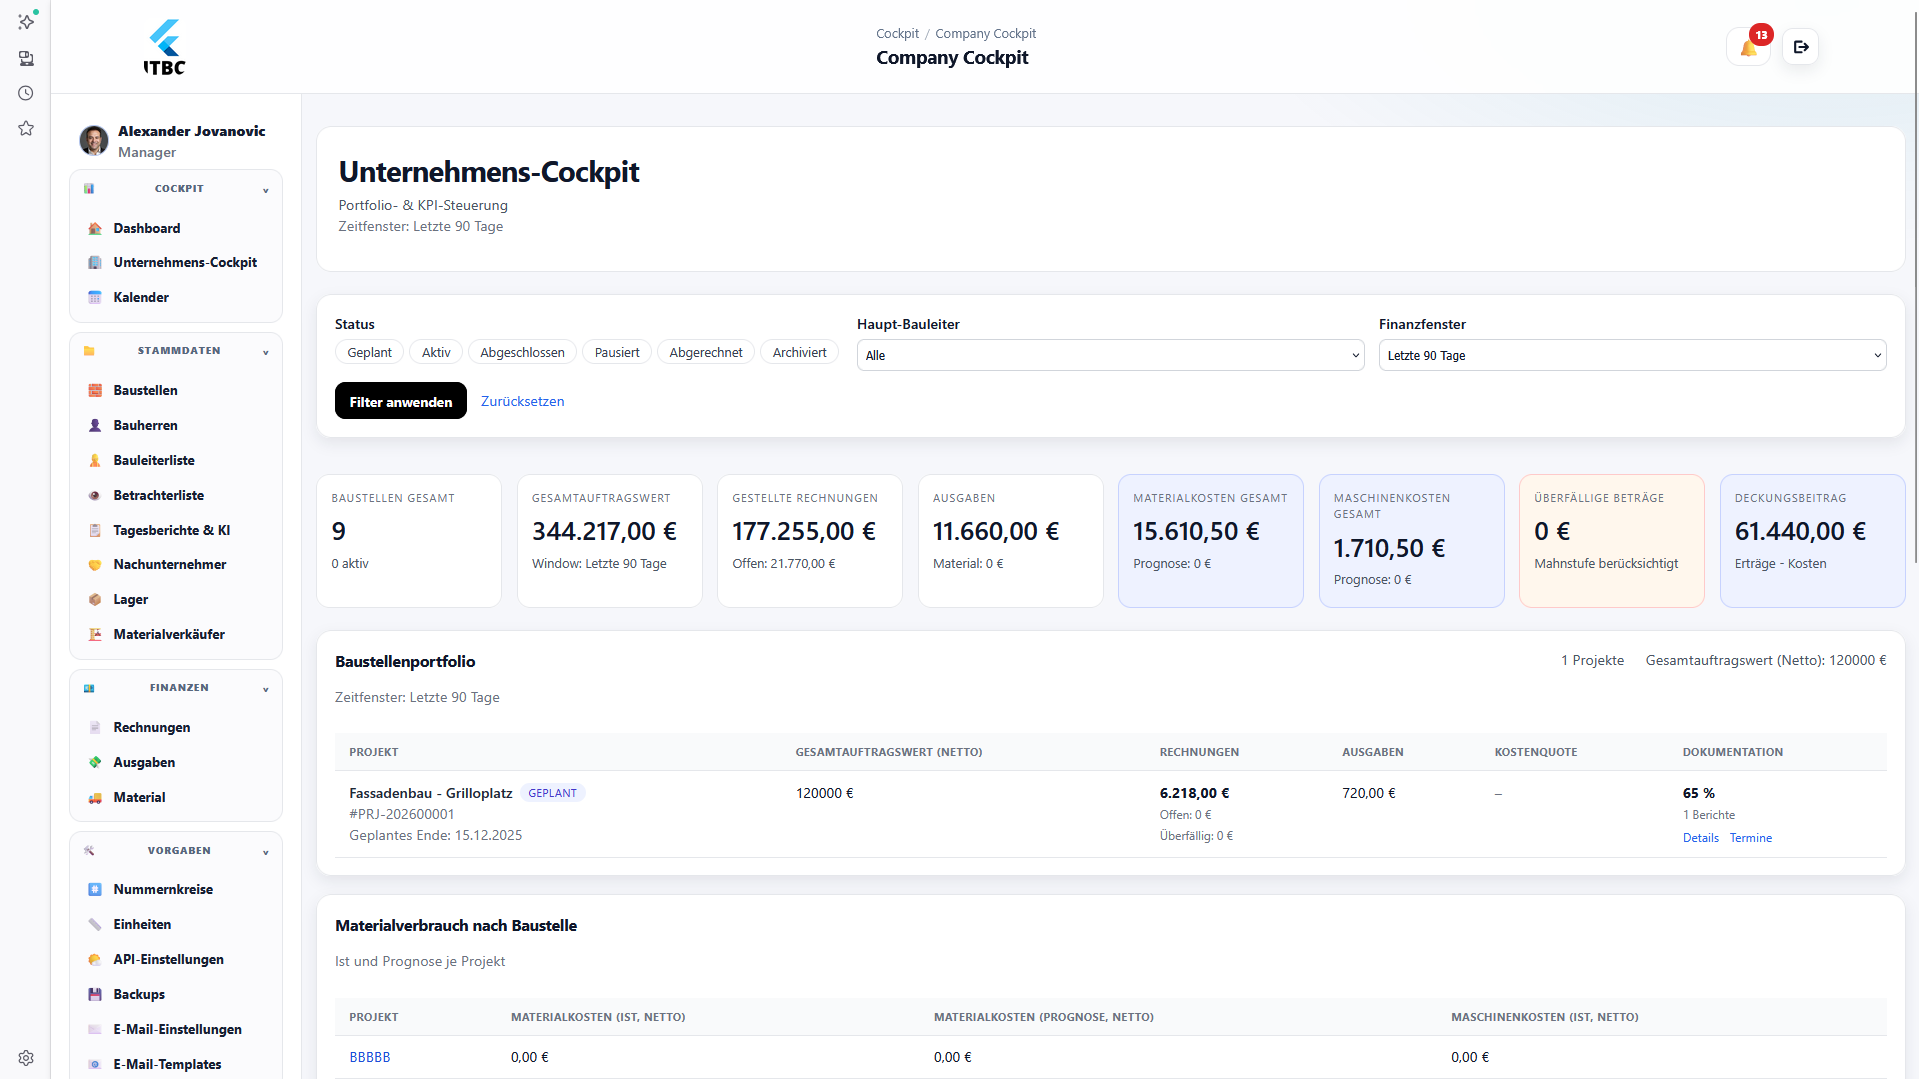Click the Filter anwenden button
This screenshot has height=1079, width=1919.
tap(400, 401)
